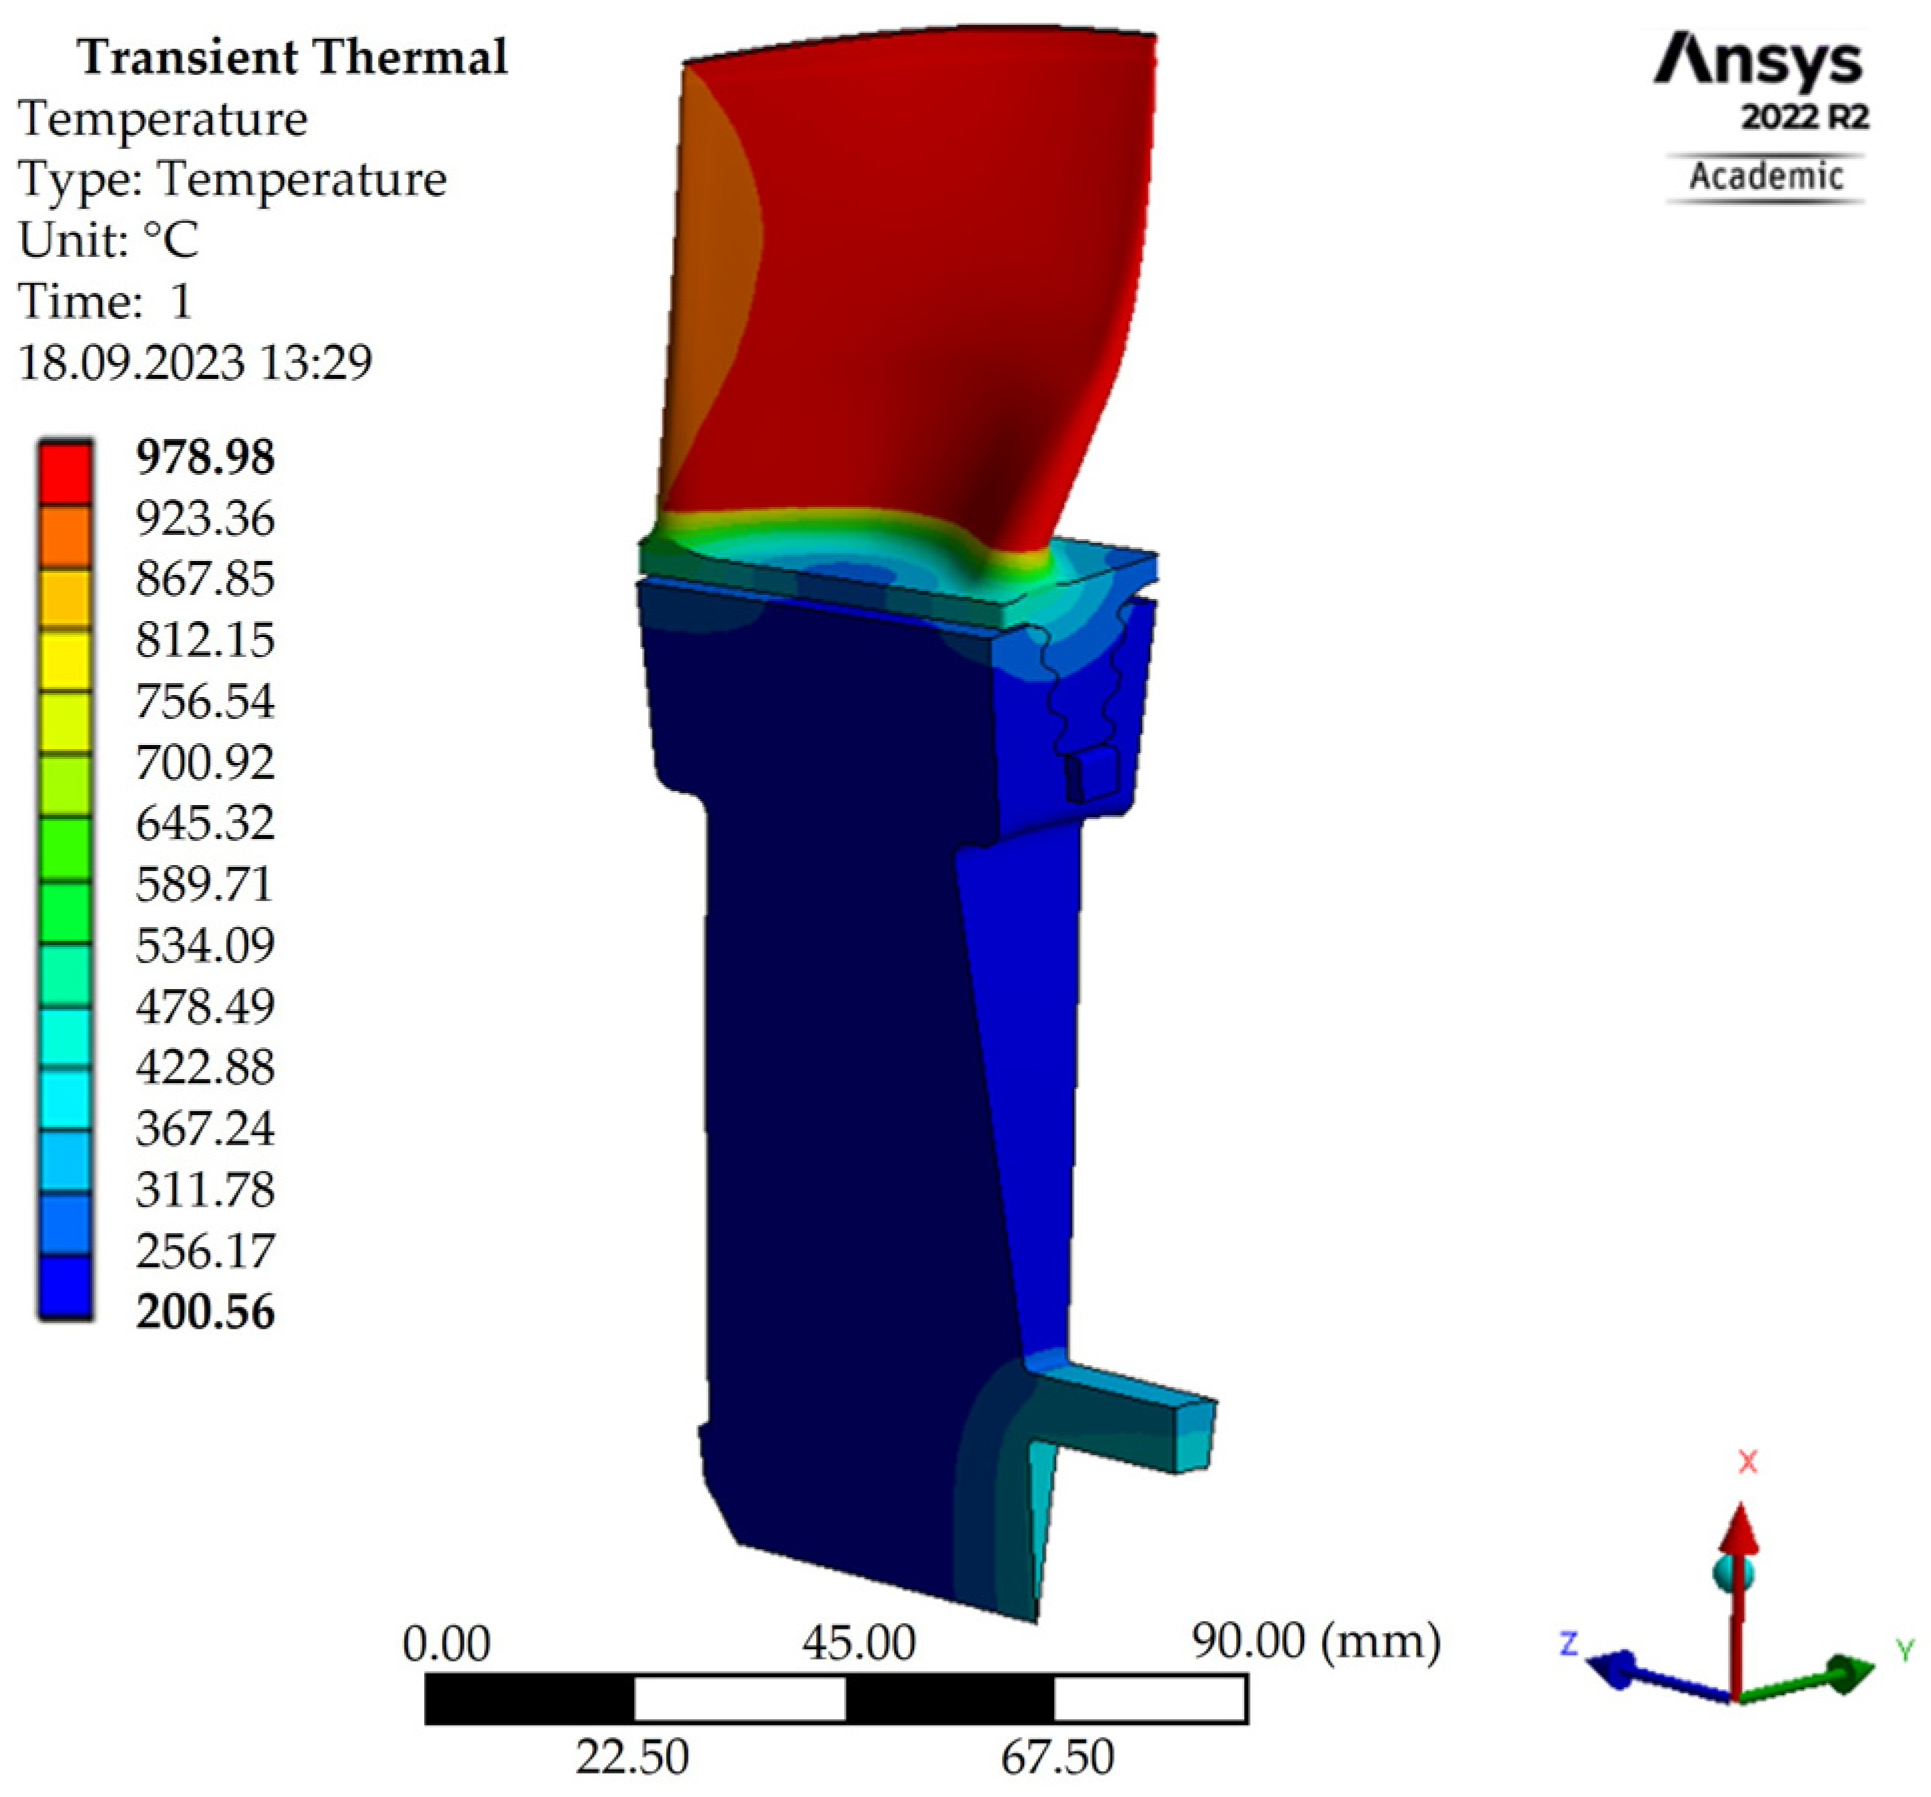Select the maximum value label 978.98
Image resolution: width=1931 pixels, height=1797 pixels.
coord(205,458)
